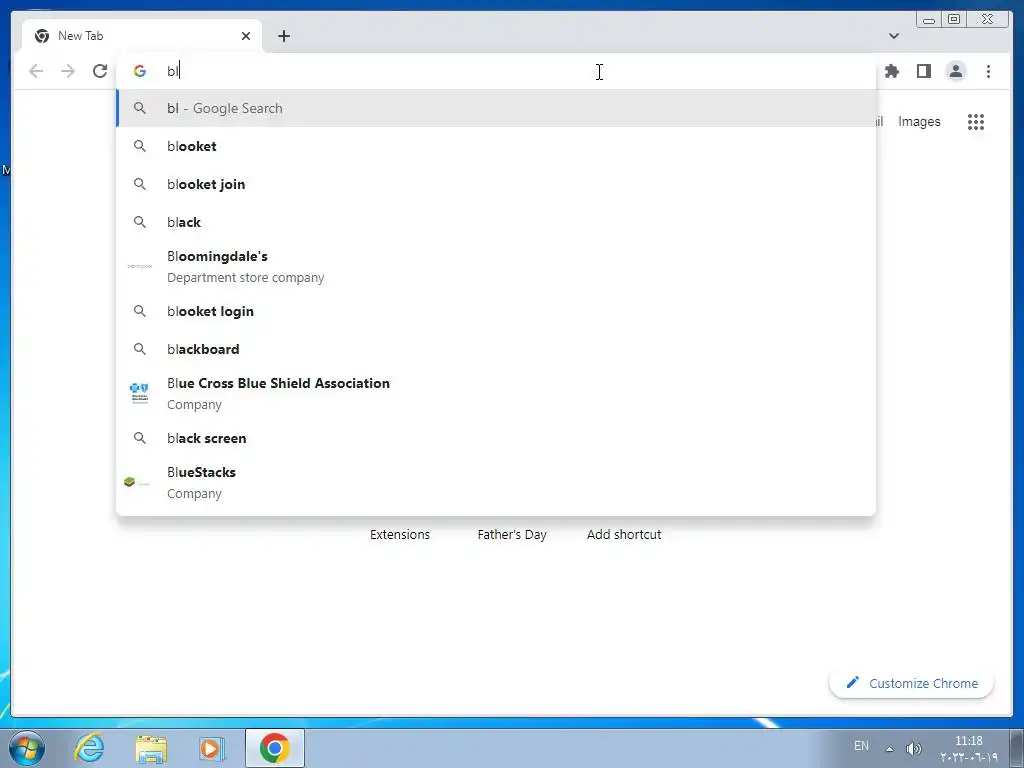Expand the tab search chevron
1024x768 pixels.
pos(893,36)
